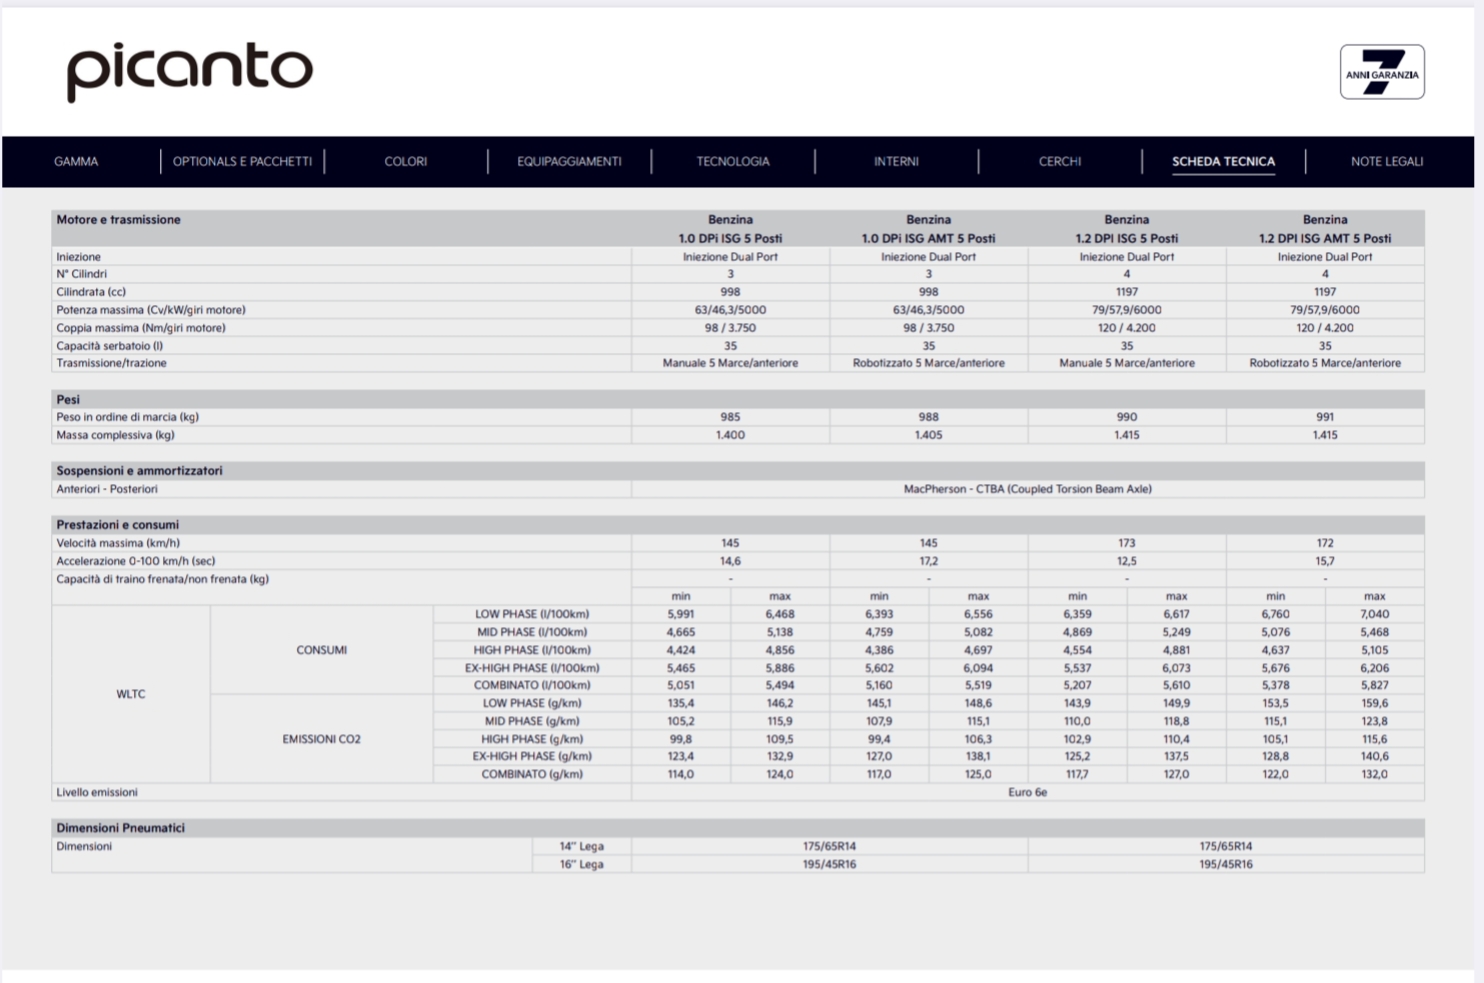Screen dimensions: 1484x983
Task: Click 'MID PHASE (l/100km)' label
Action: click(x=532, y=632)
